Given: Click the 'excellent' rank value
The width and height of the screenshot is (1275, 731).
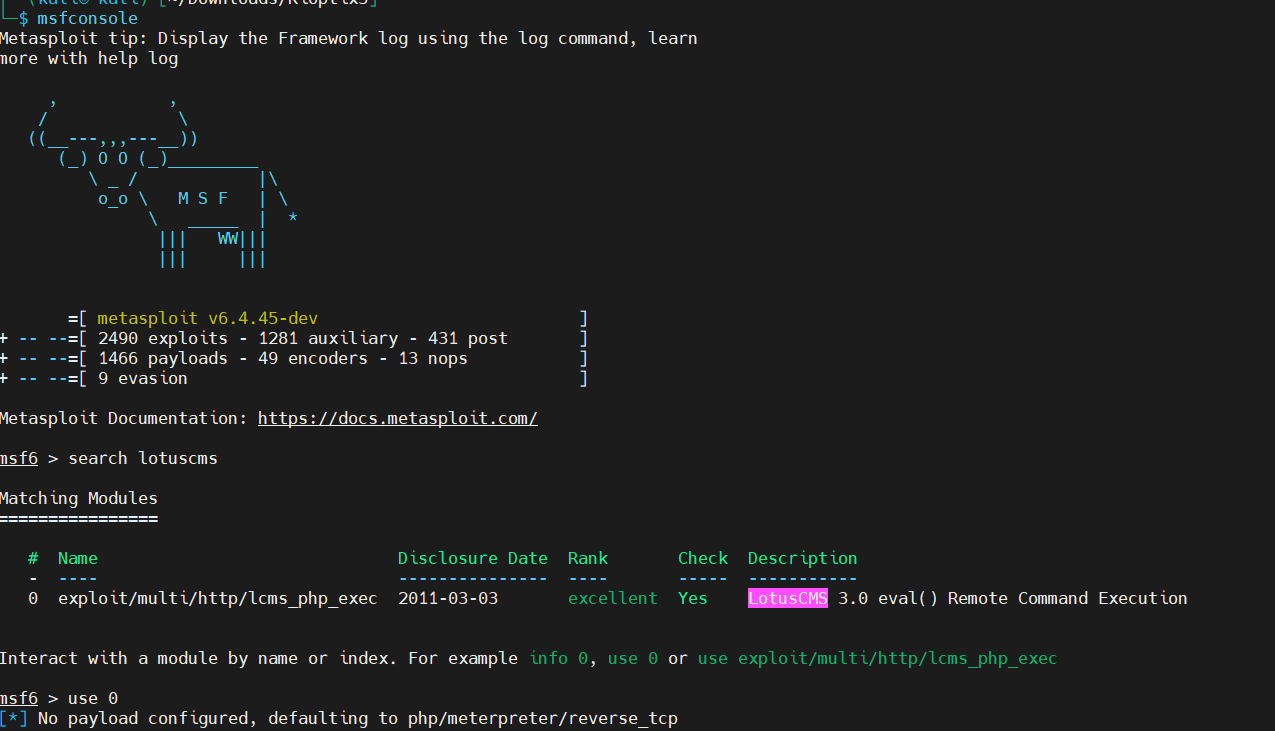Looking at the screenshot, I should (x=613, y=598).
